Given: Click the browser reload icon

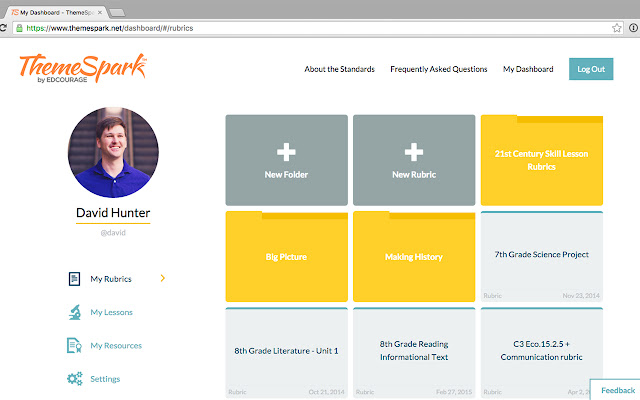Looking at the screenshot, I should [3, 28].
